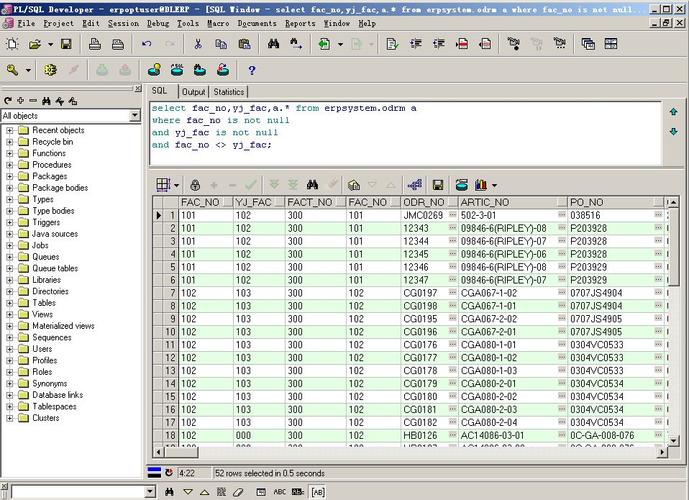Image resolution: width=689 pixels, height=500 pixels.
Task: Click the Execute gear icon
Action: [x=50, y=70]
